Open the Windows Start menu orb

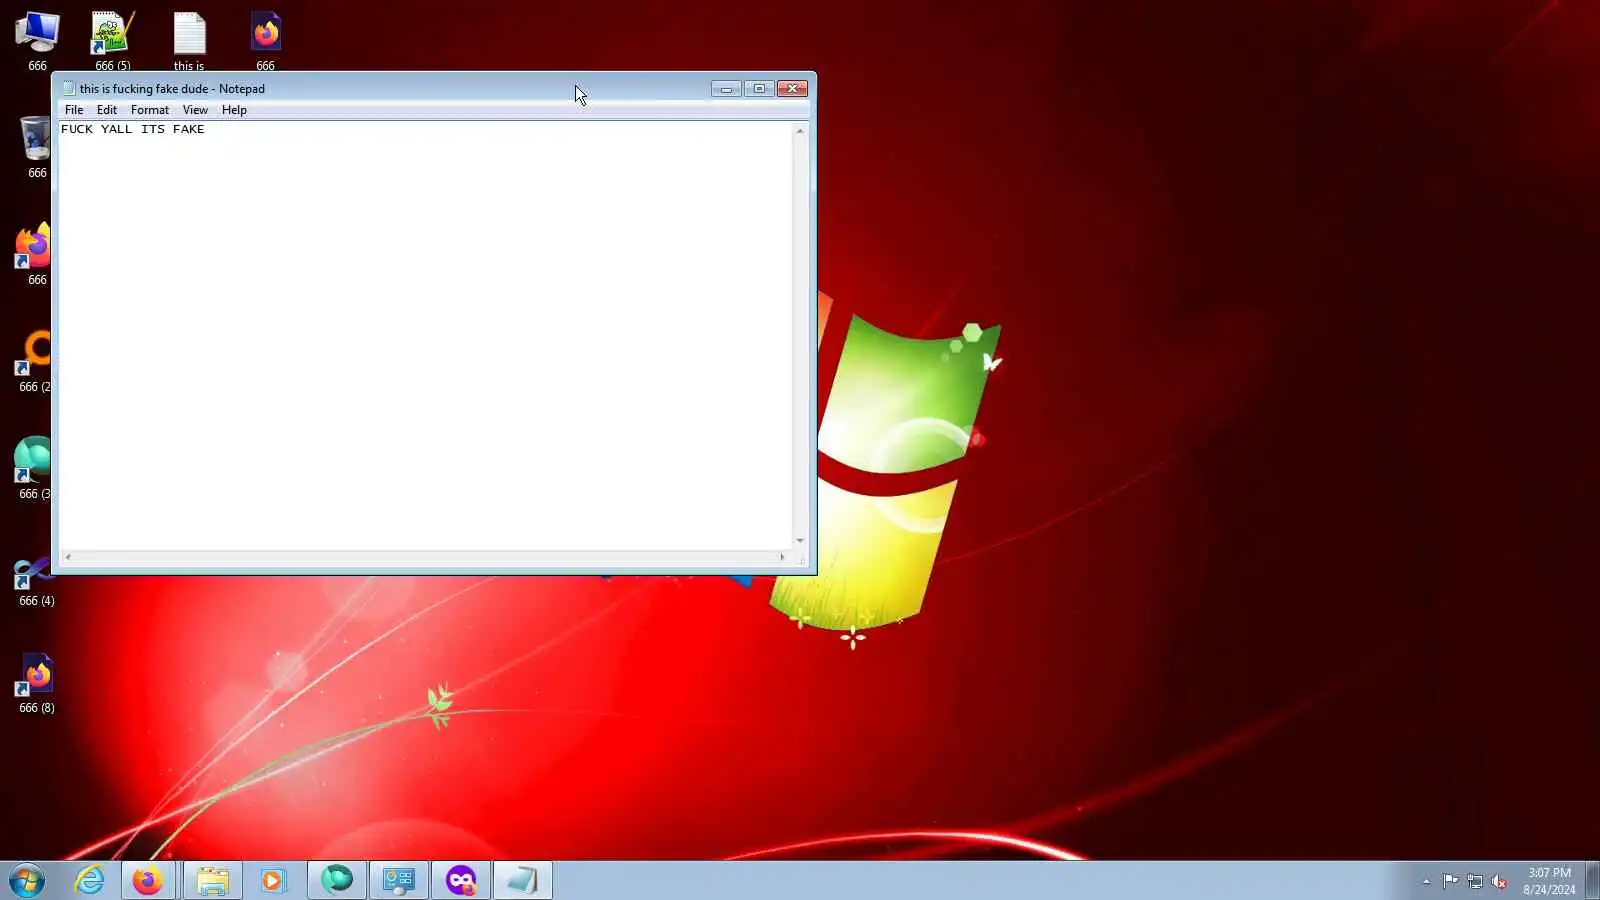click(27, 881)
